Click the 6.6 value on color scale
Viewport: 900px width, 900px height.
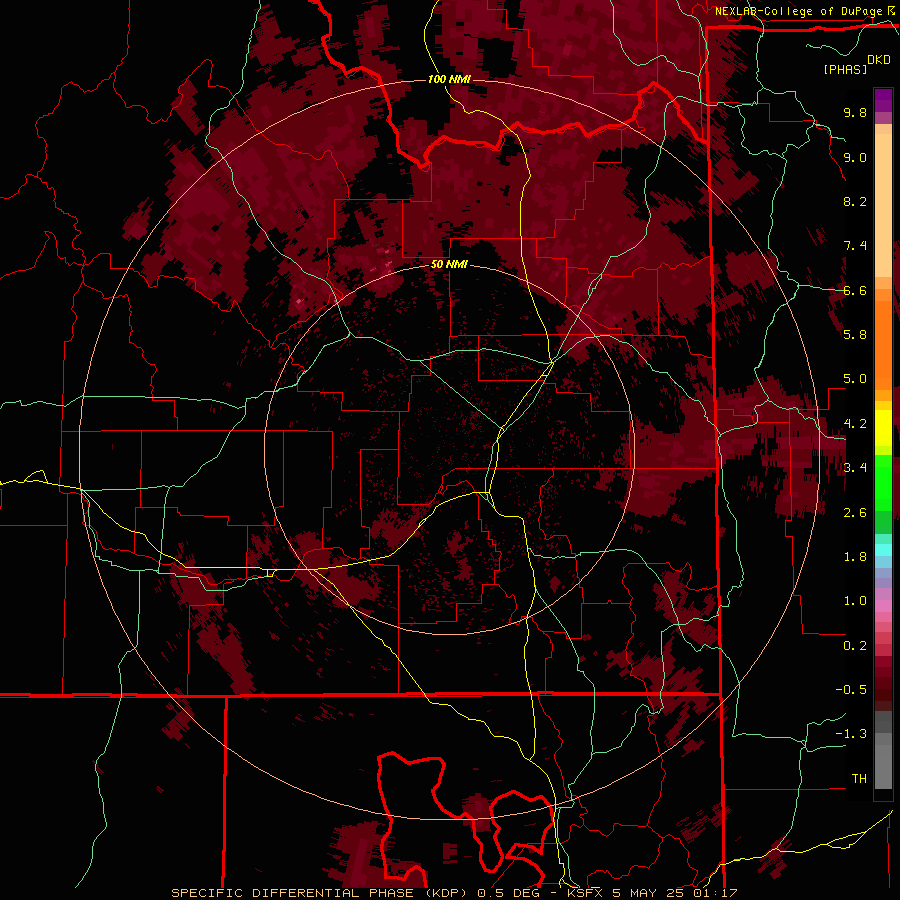(855, 290)
